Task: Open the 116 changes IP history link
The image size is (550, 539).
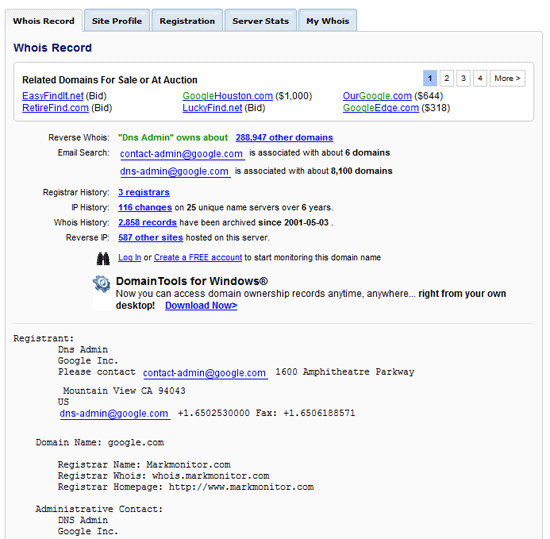Action: (145, 207)
